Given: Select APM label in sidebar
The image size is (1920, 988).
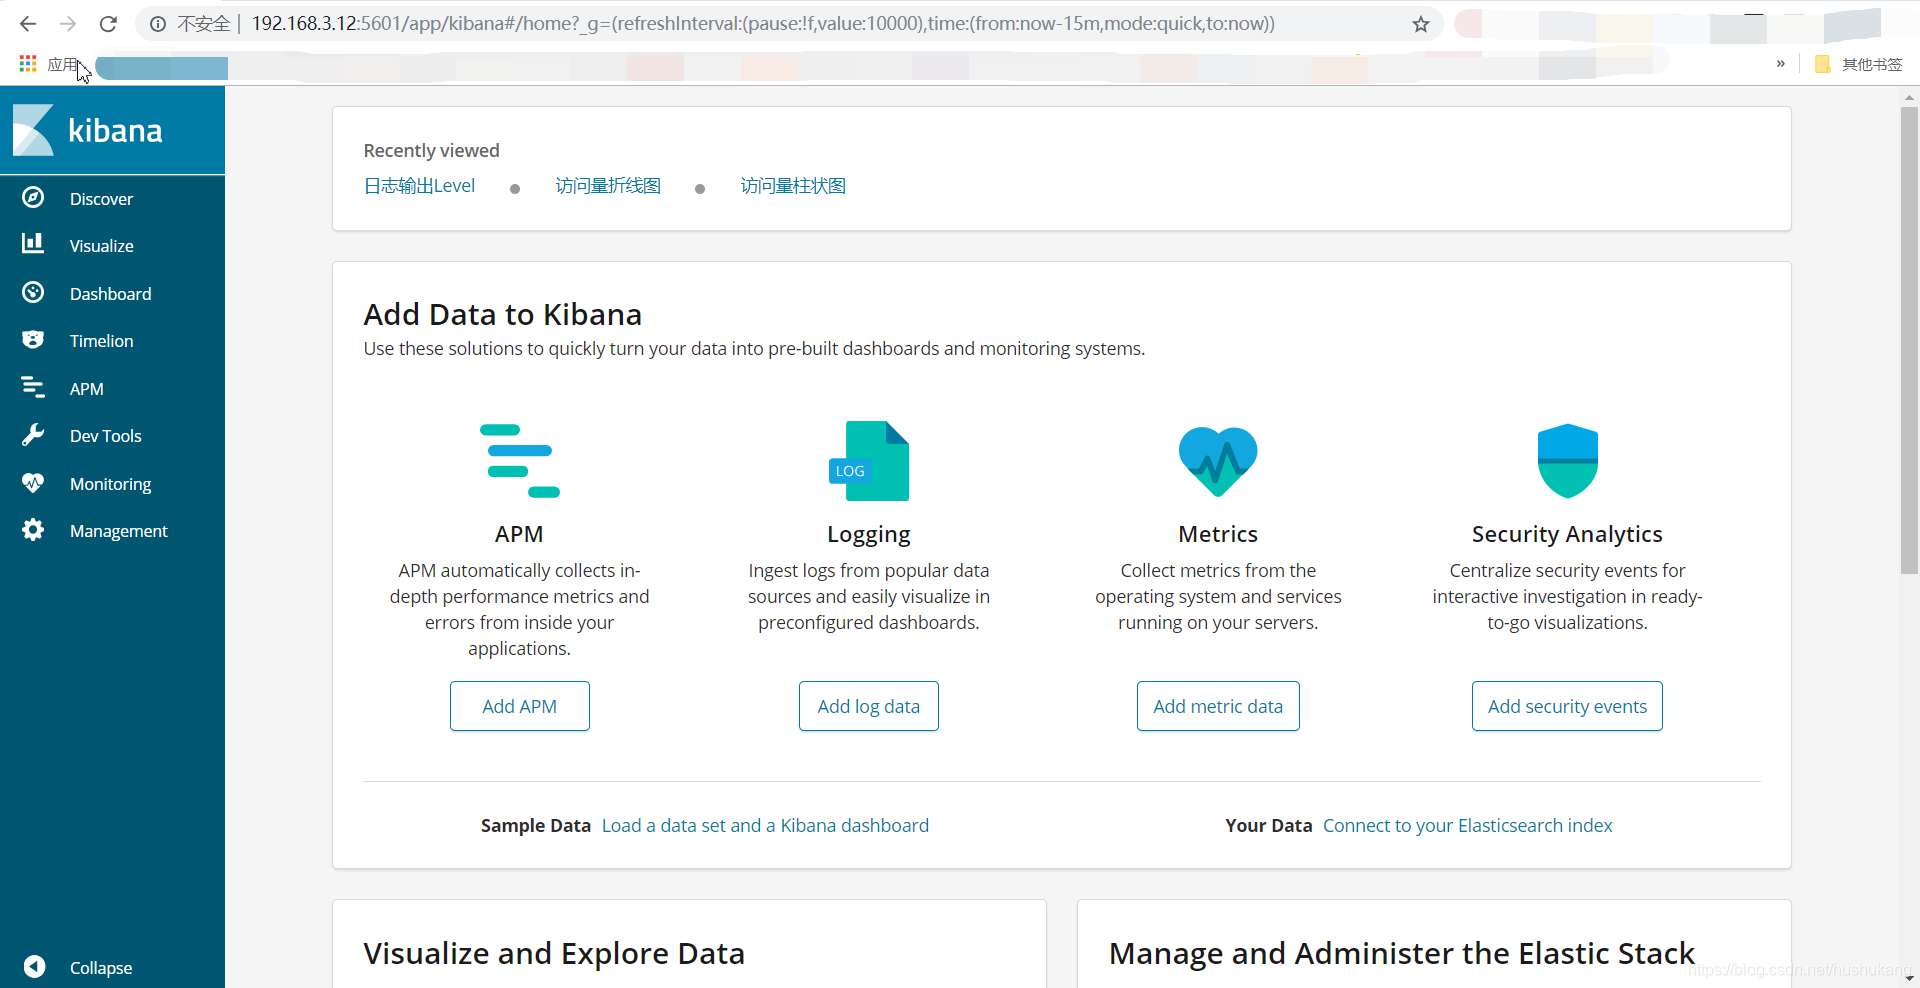Looking at the screenshot, I should (x=86, y=389).
